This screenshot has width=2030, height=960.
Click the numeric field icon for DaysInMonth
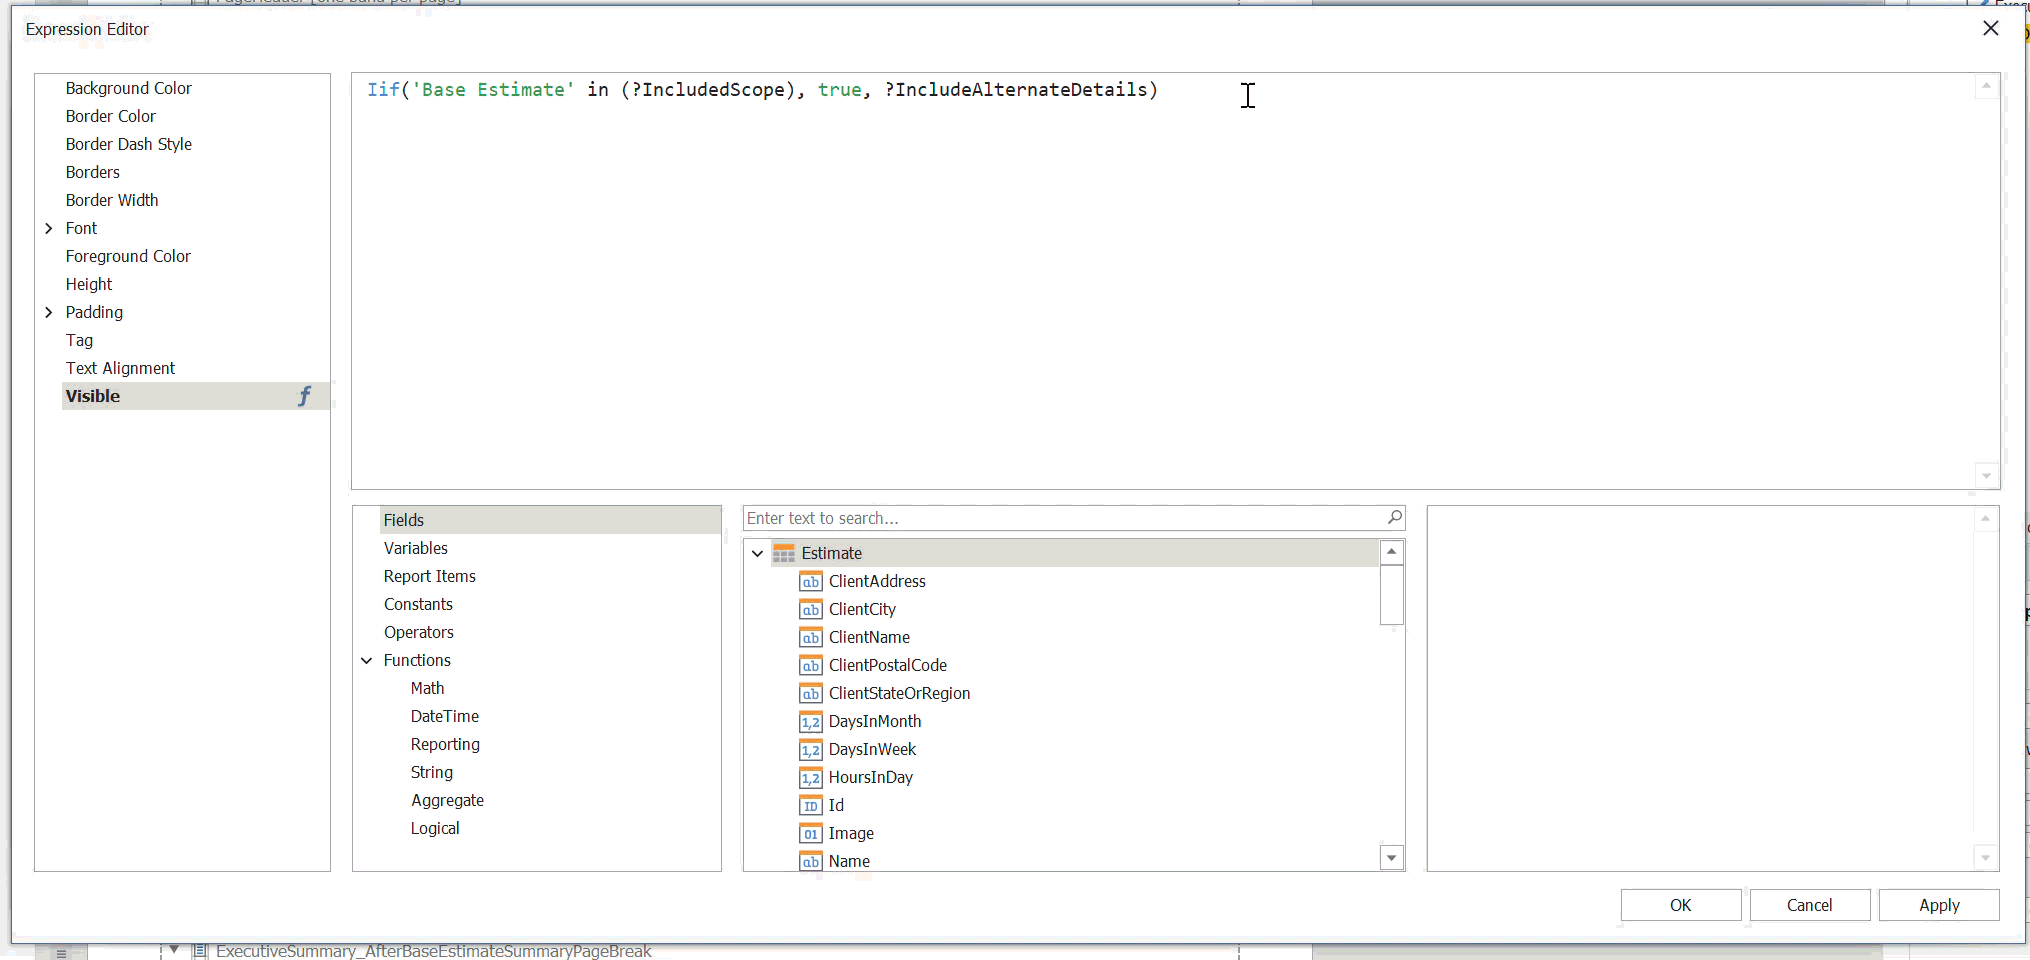tap(810, 721)
